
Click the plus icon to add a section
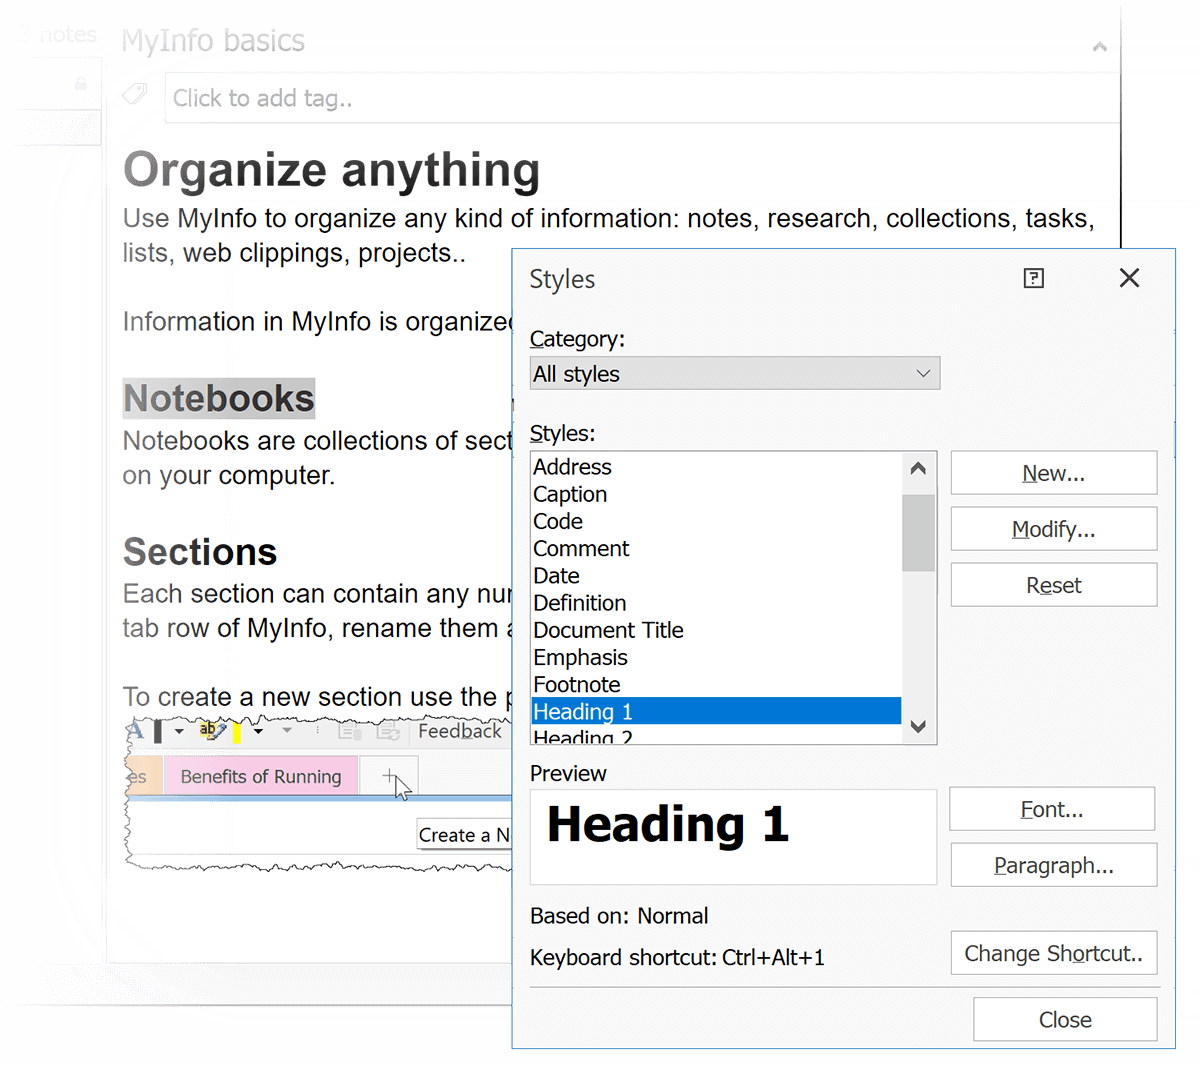391,776
